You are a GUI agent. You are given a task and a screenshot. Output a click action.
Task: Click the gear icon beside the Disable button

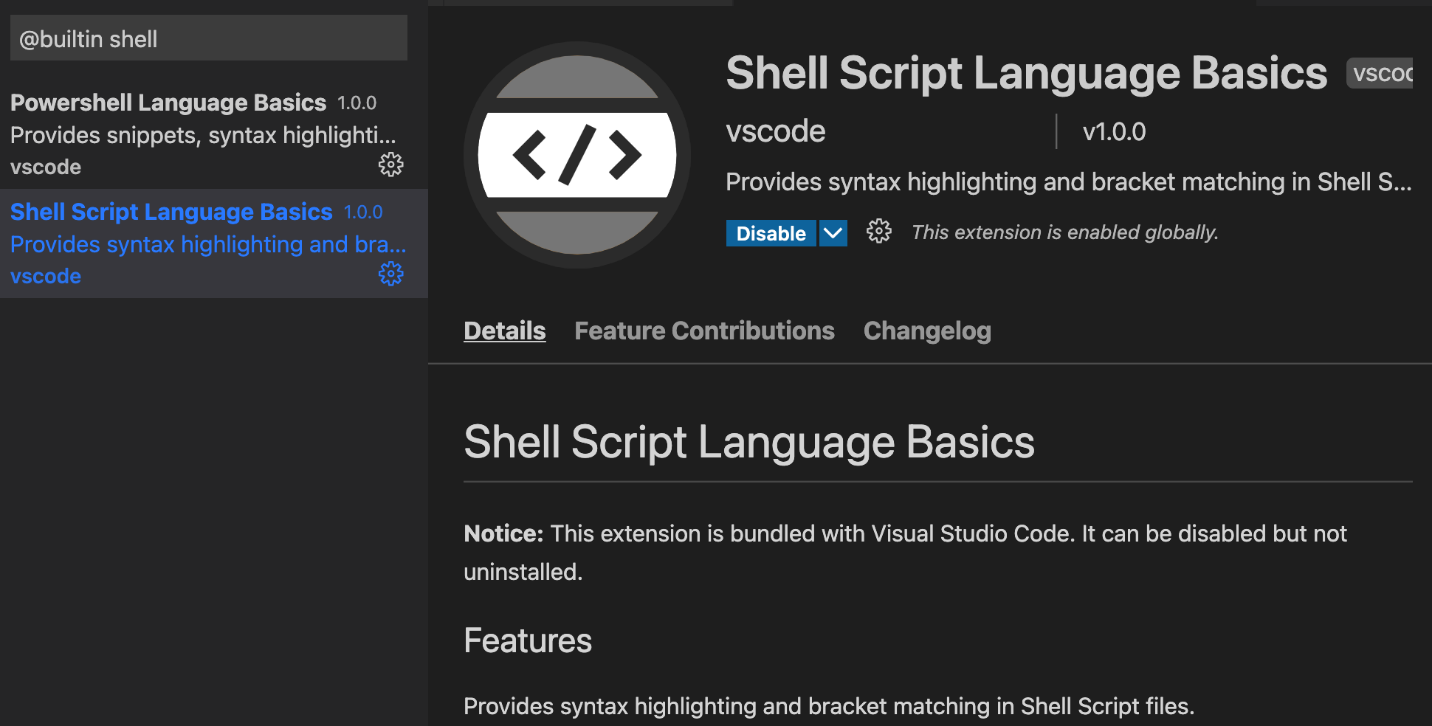click(x=879, y=232)
